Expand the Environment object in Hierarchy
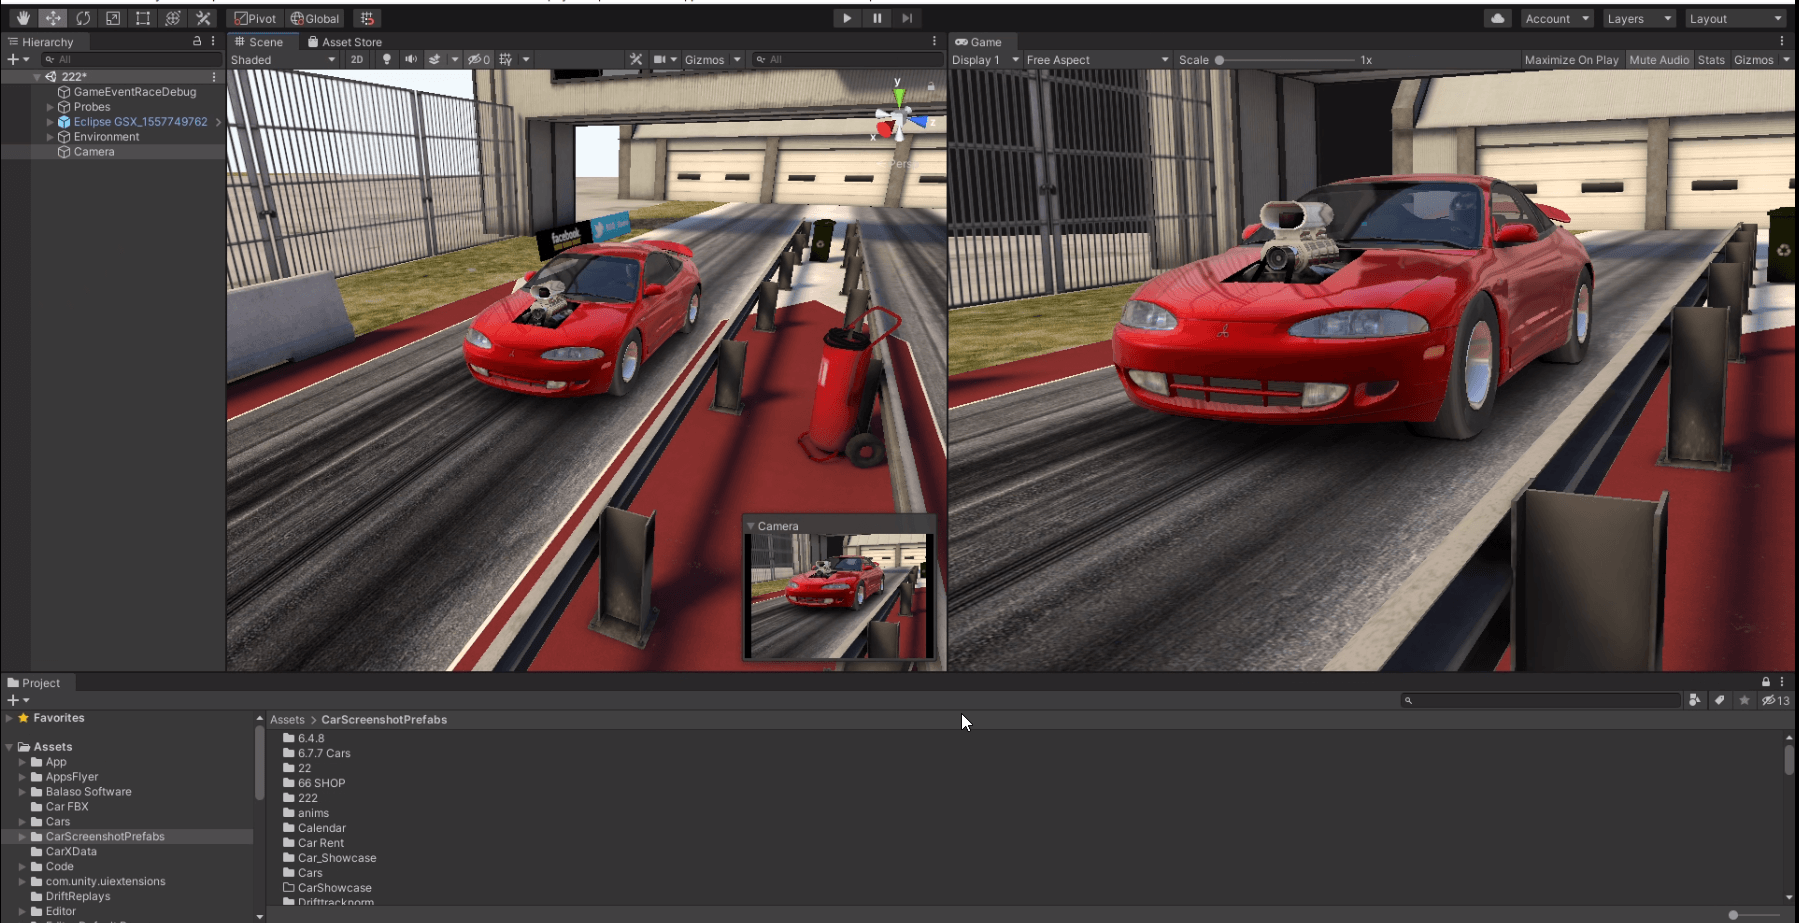The image size is (1799, 923). point(50,137)
